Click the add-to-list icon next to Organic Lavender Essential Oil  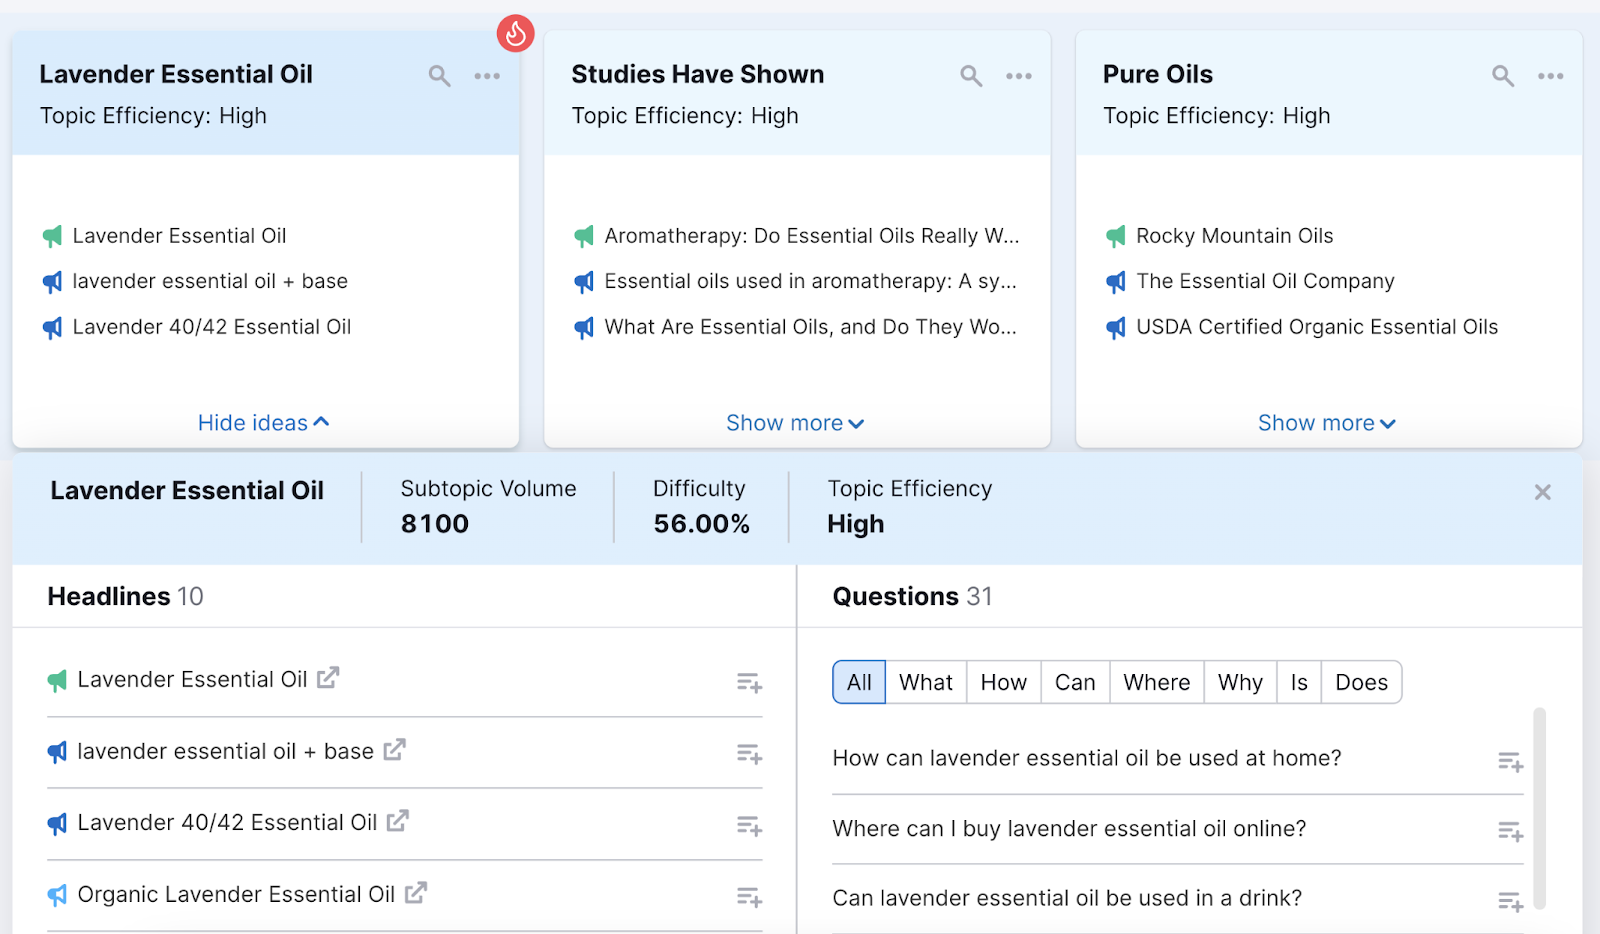pyautogui.click(x=749, y=896)
